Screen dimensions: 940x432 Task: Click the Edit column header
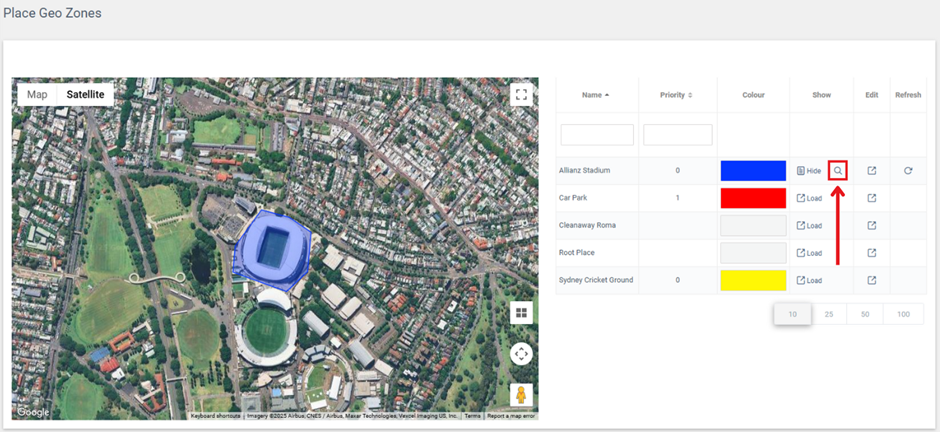872,95
